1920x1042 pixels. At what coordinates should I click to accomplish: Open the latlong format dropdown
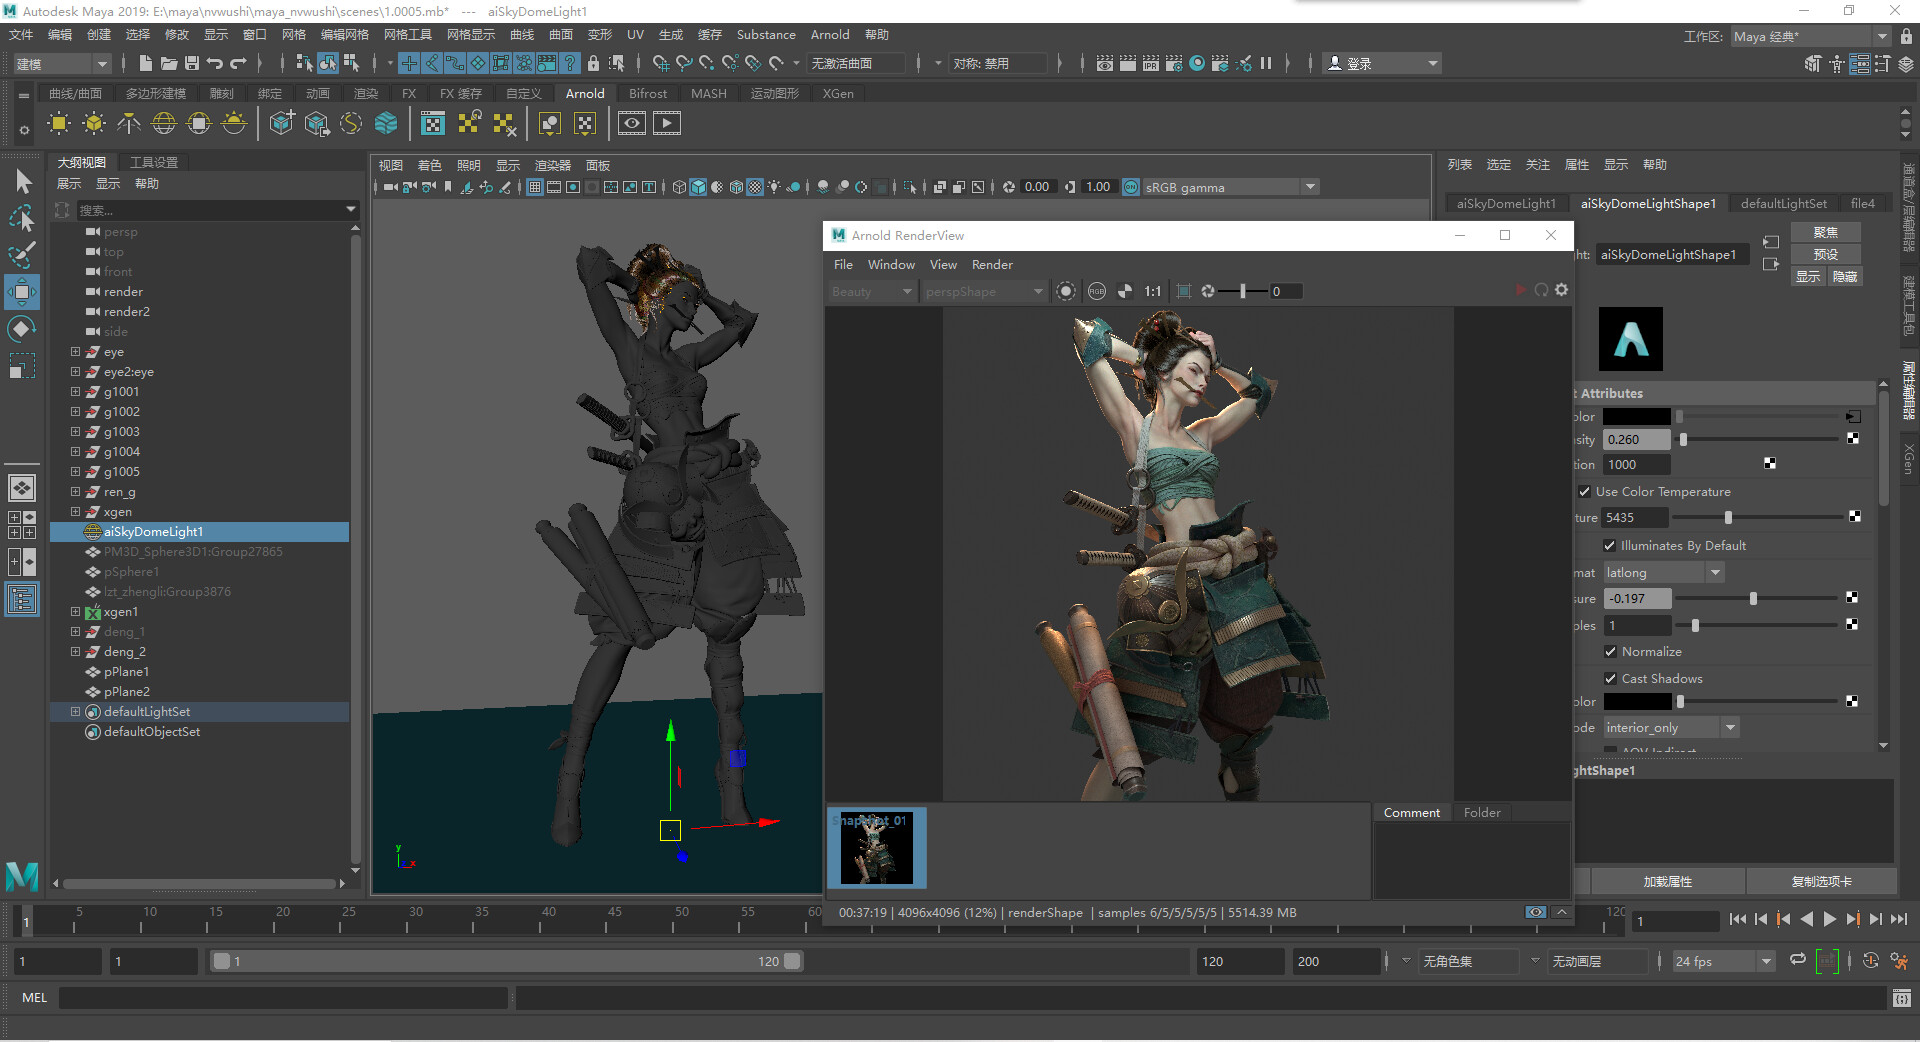[x=1663, y=572]
